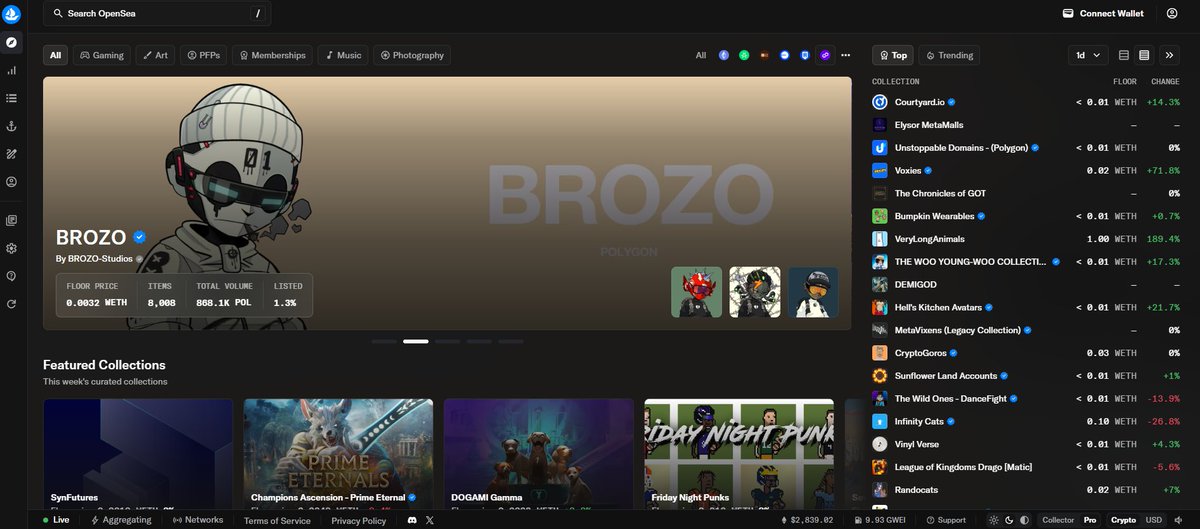This screenshot has height=529, width=1200.
Task: Select the Gaming category tab
Action: point(101,55)
